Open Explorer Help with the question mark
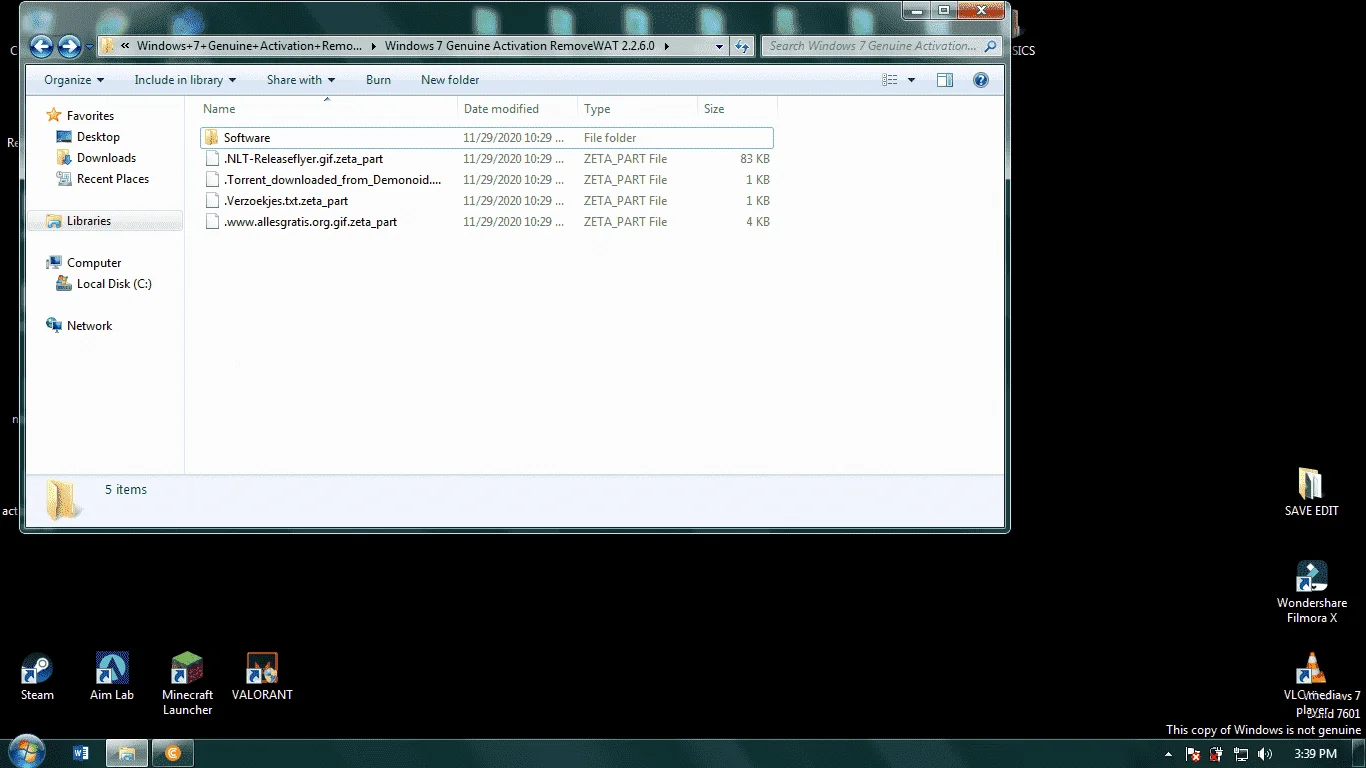The image size is (1366, 768). tap(981, 80)
